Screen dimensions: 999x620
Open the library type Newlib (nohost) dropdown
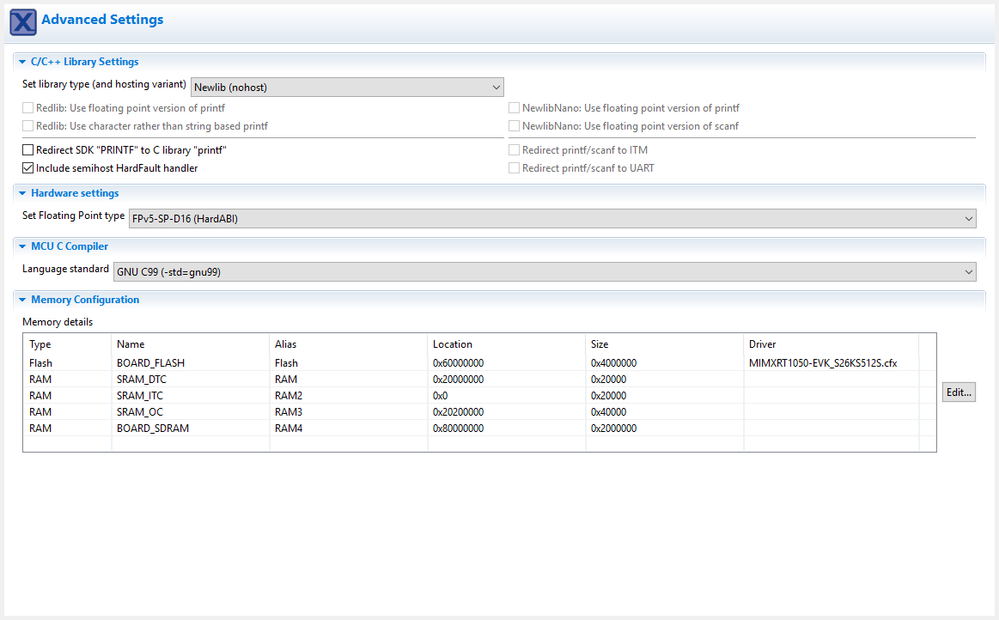click(347, 87)
